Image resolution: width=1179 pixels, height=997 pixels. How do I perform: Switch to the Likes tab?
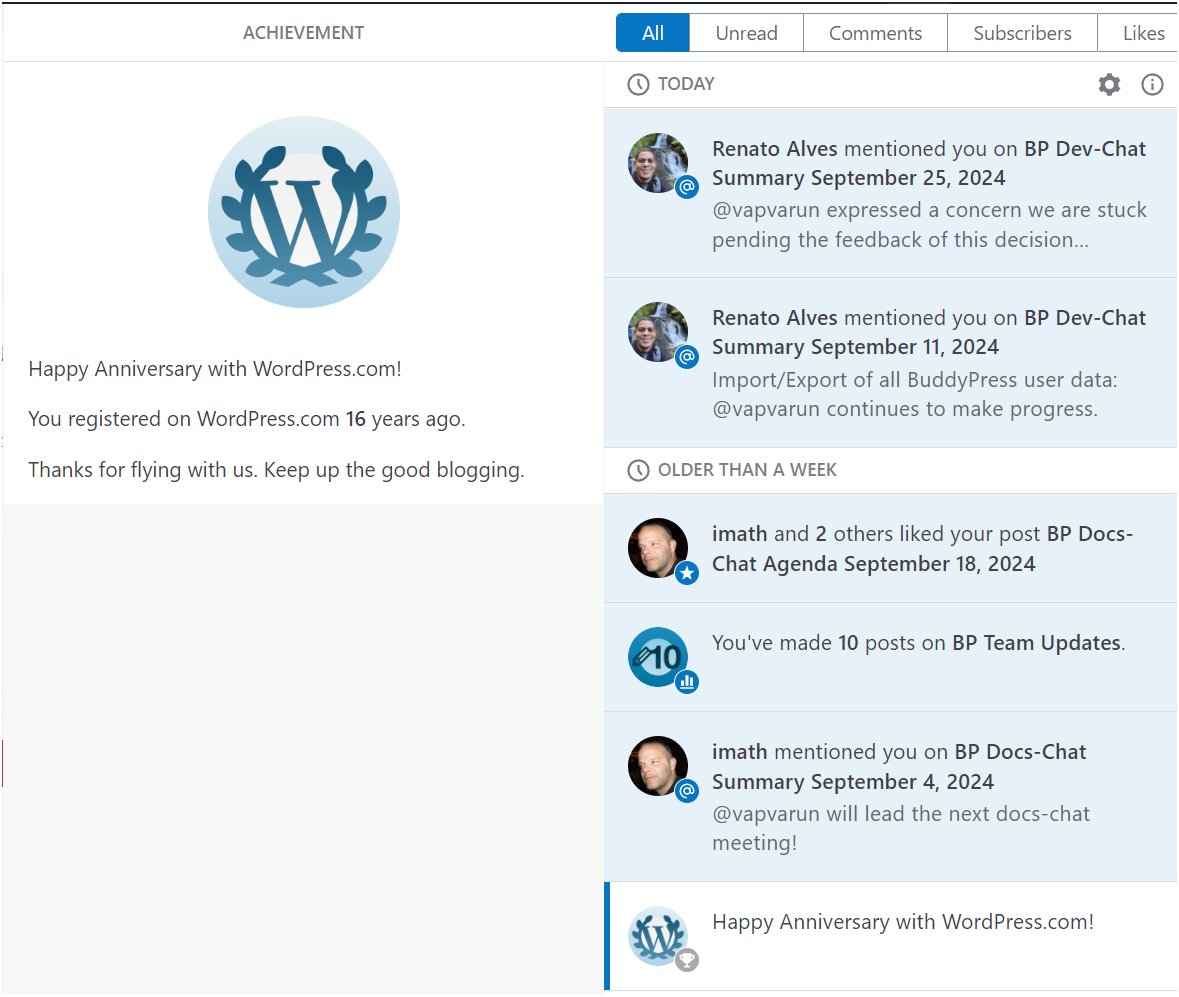(x=1138, y=33)
